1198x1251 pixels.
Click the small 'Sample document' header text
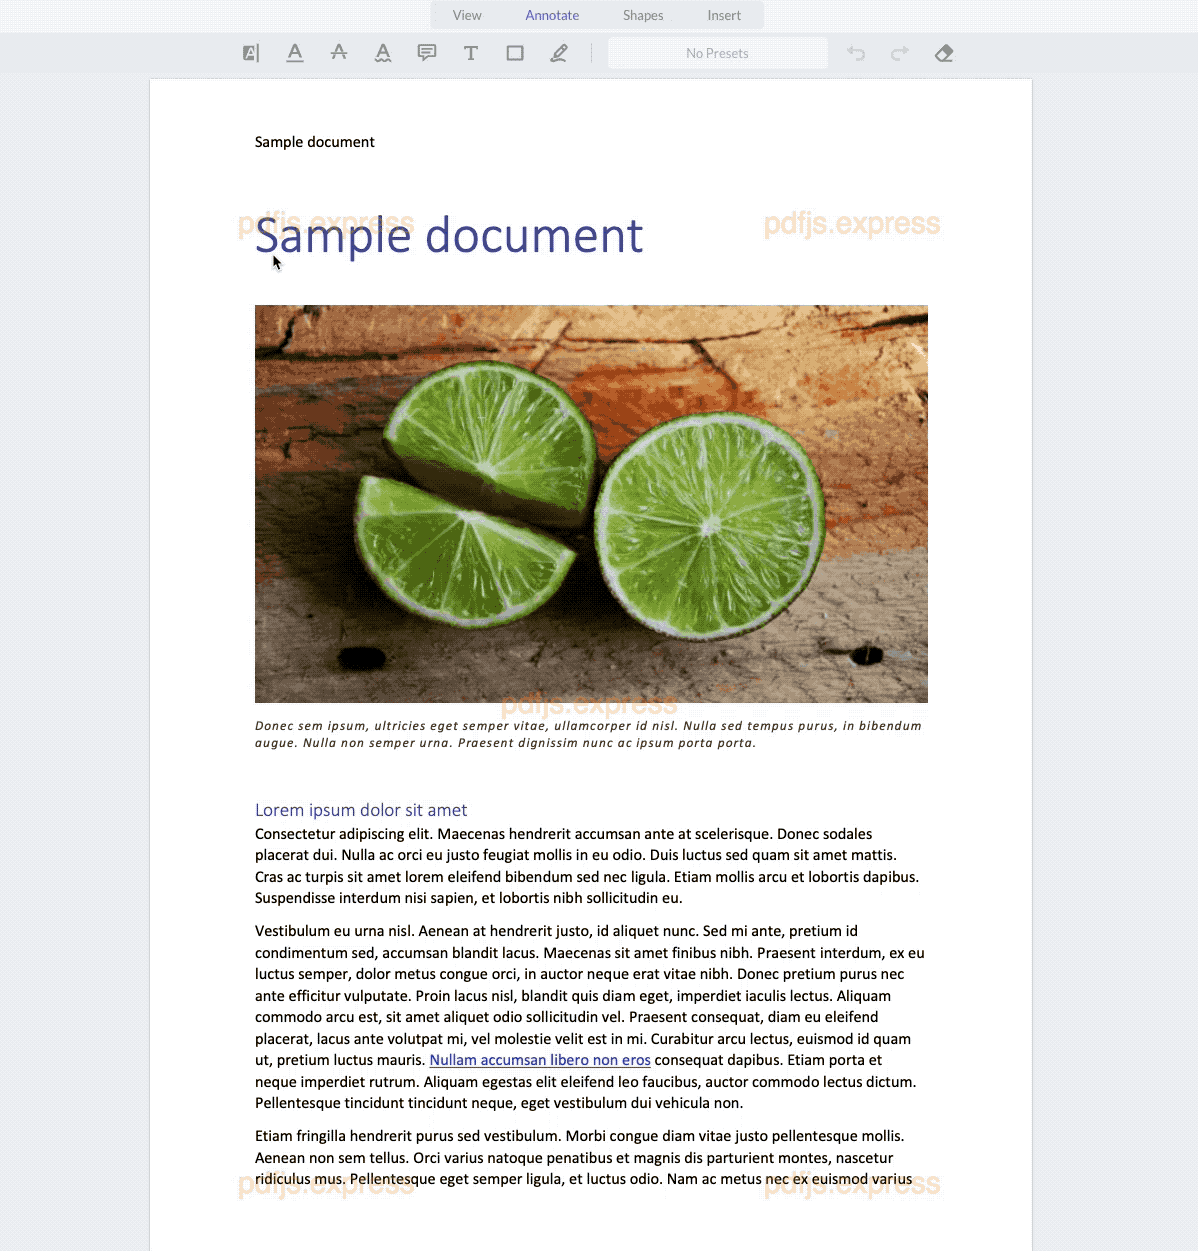coord(314,142)
